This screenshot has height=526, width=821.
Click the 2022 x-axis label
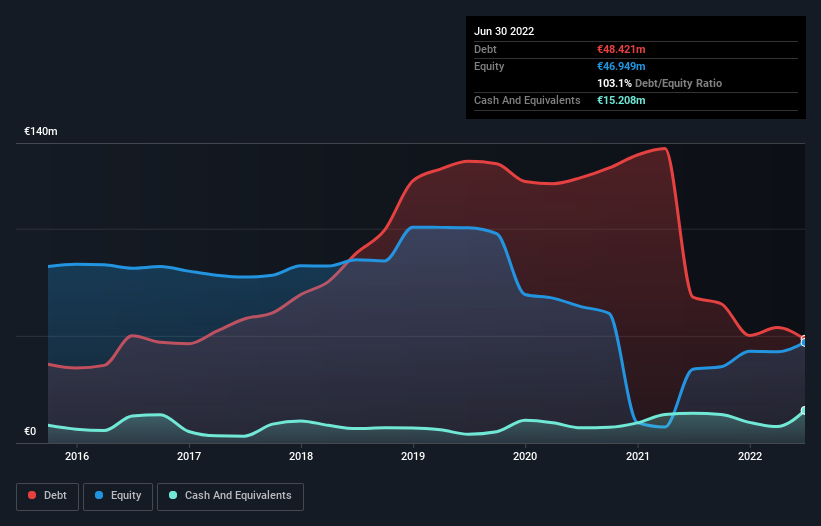tap(750, 456)
